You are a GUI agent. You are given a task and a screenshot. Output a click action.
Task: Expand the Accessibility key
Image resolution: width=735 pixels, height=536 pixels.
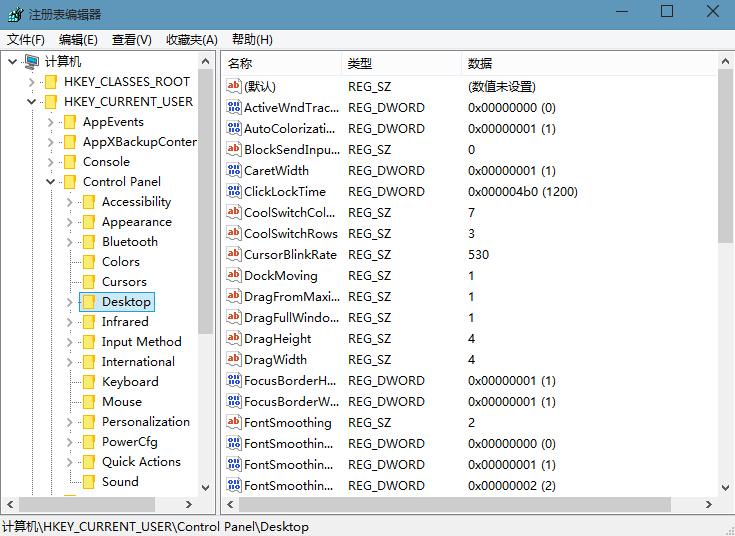pos(70,202)
